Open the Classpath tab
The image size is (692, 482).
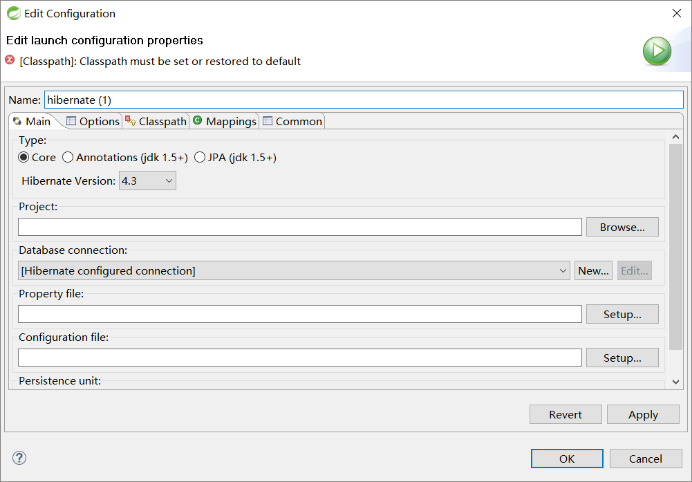tap(156, 121)
